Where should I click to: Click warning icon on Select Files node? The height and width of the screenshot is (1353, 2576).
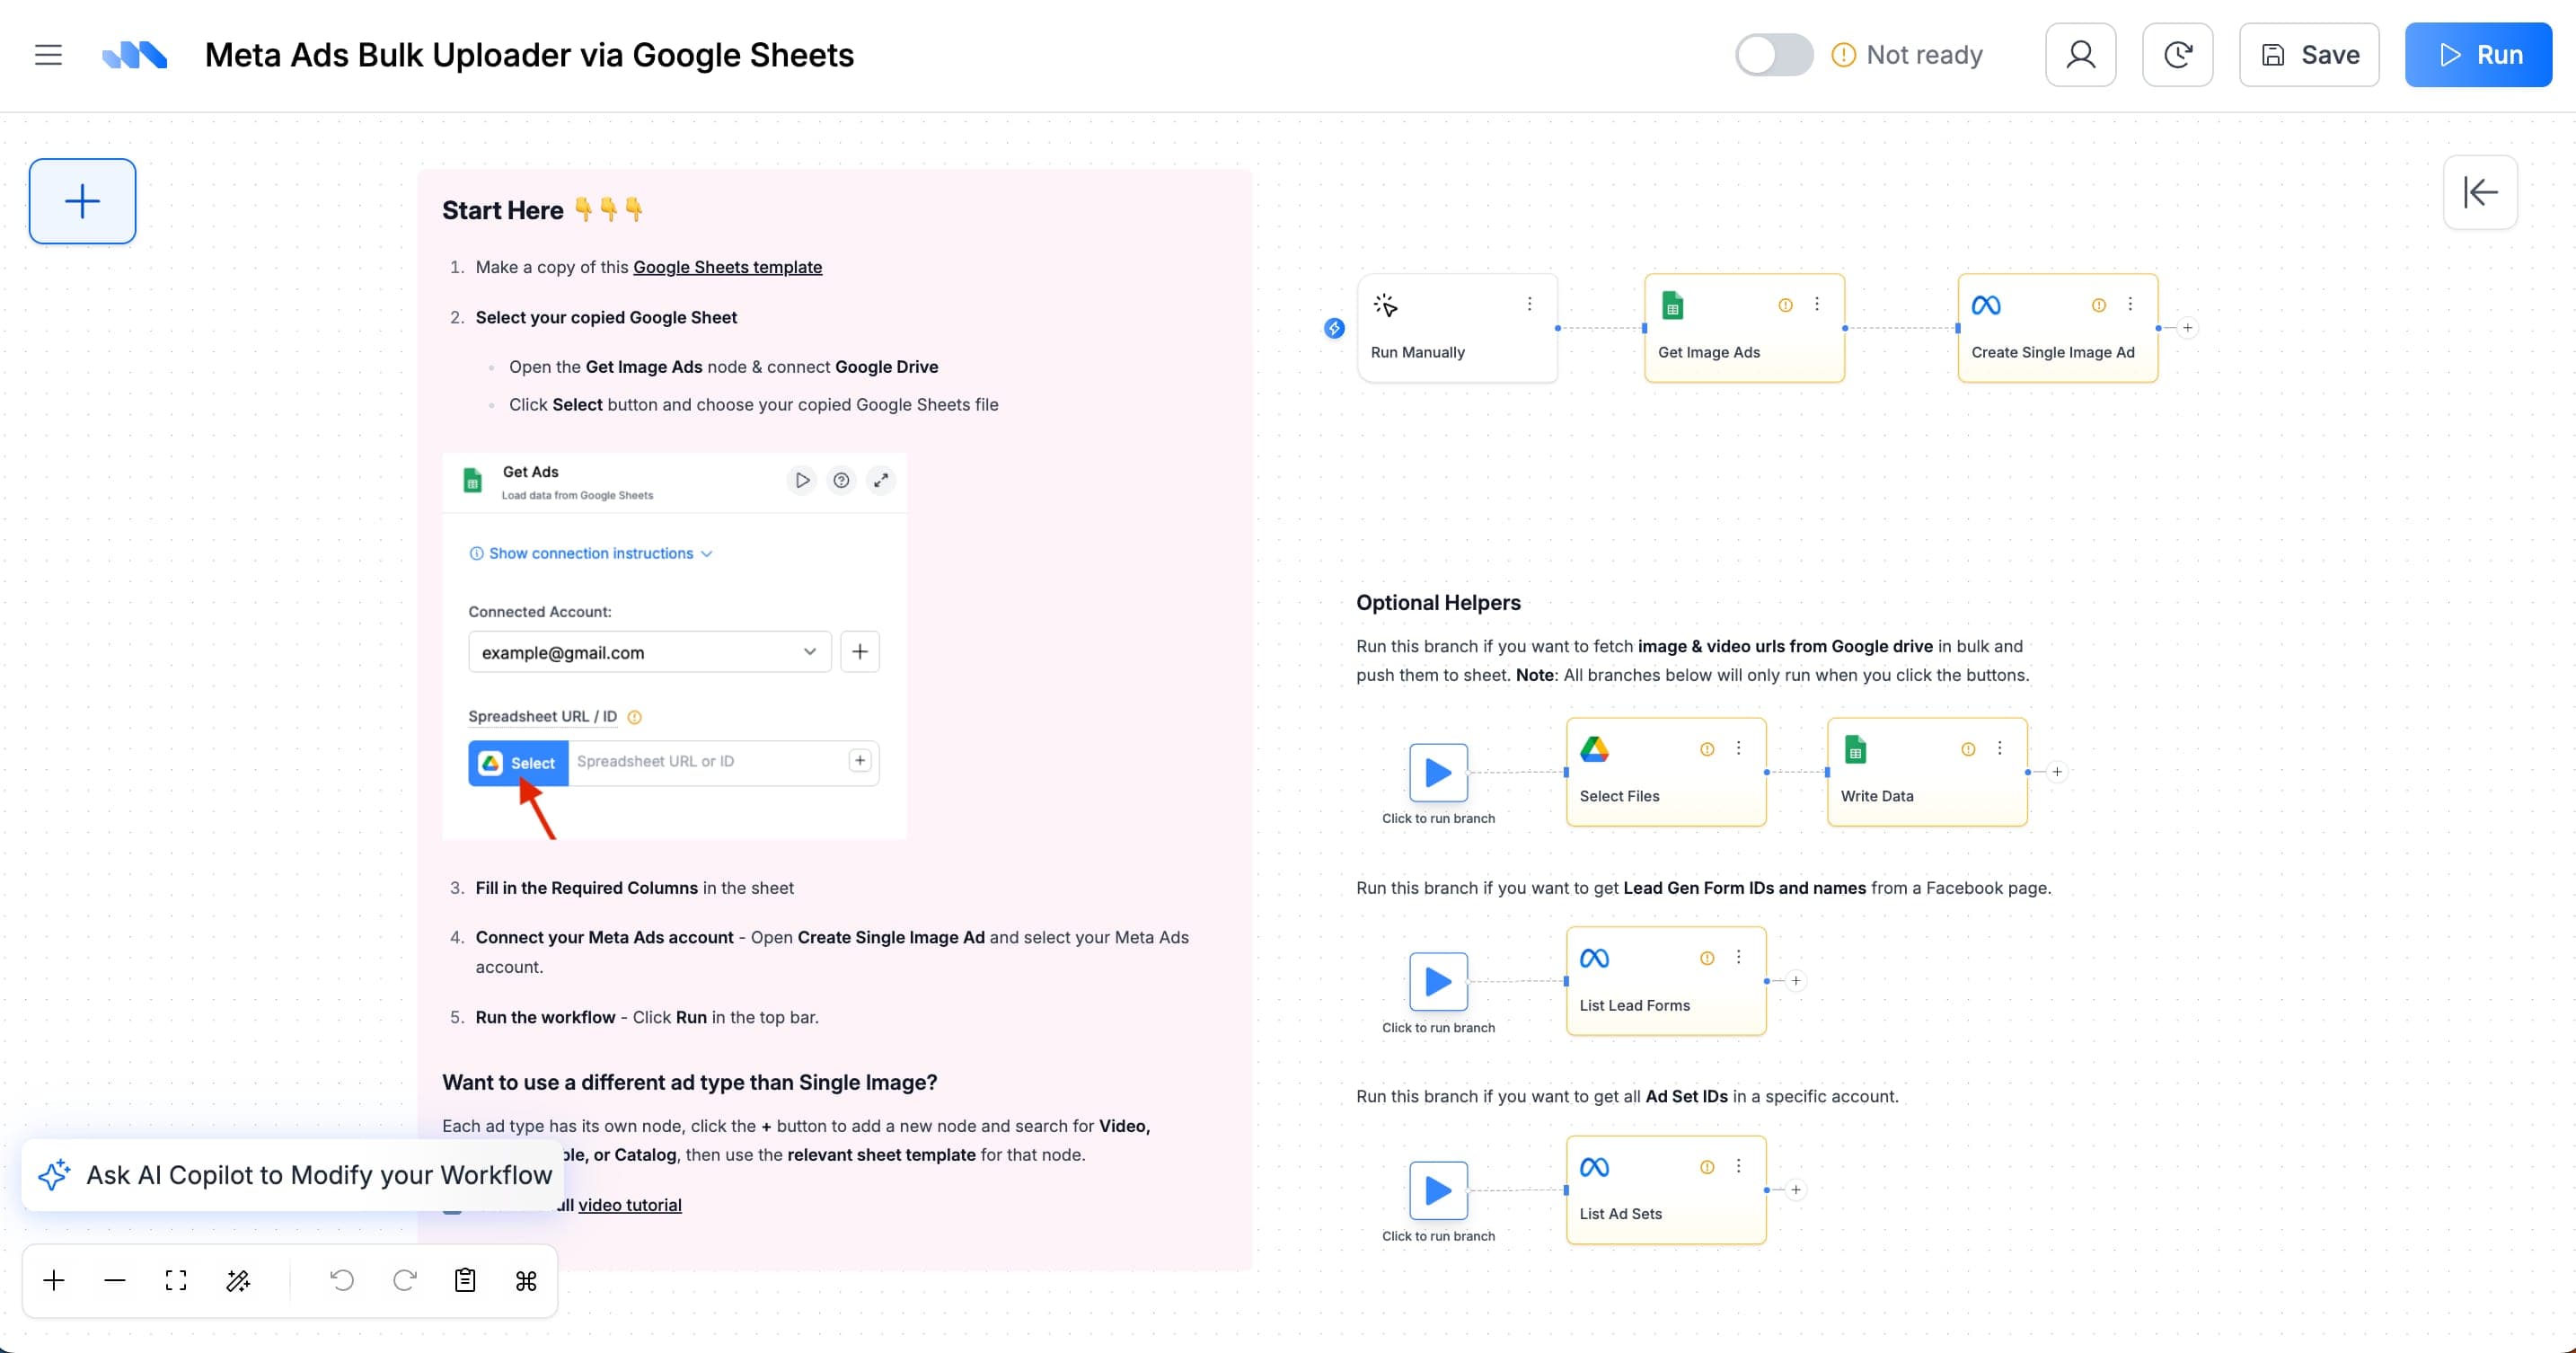1707,749
